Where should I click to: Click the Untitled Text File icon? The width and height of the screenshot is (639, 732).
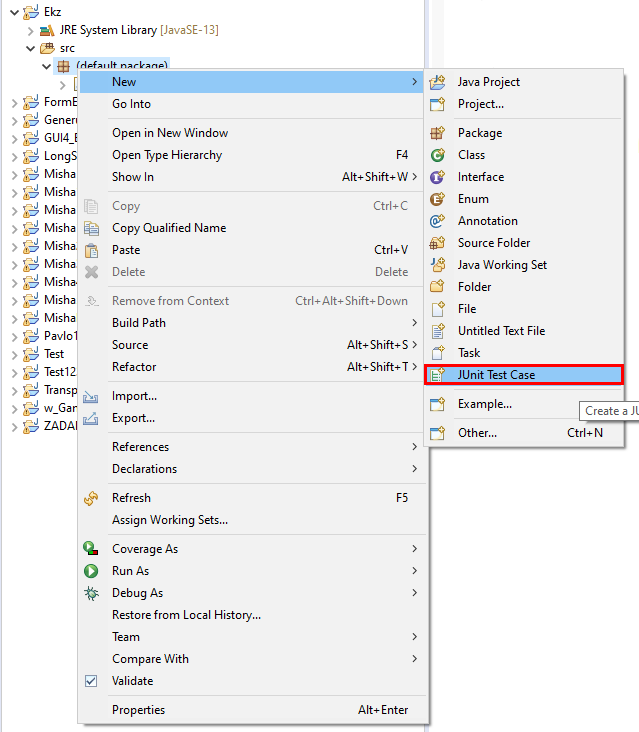(437, 331)
